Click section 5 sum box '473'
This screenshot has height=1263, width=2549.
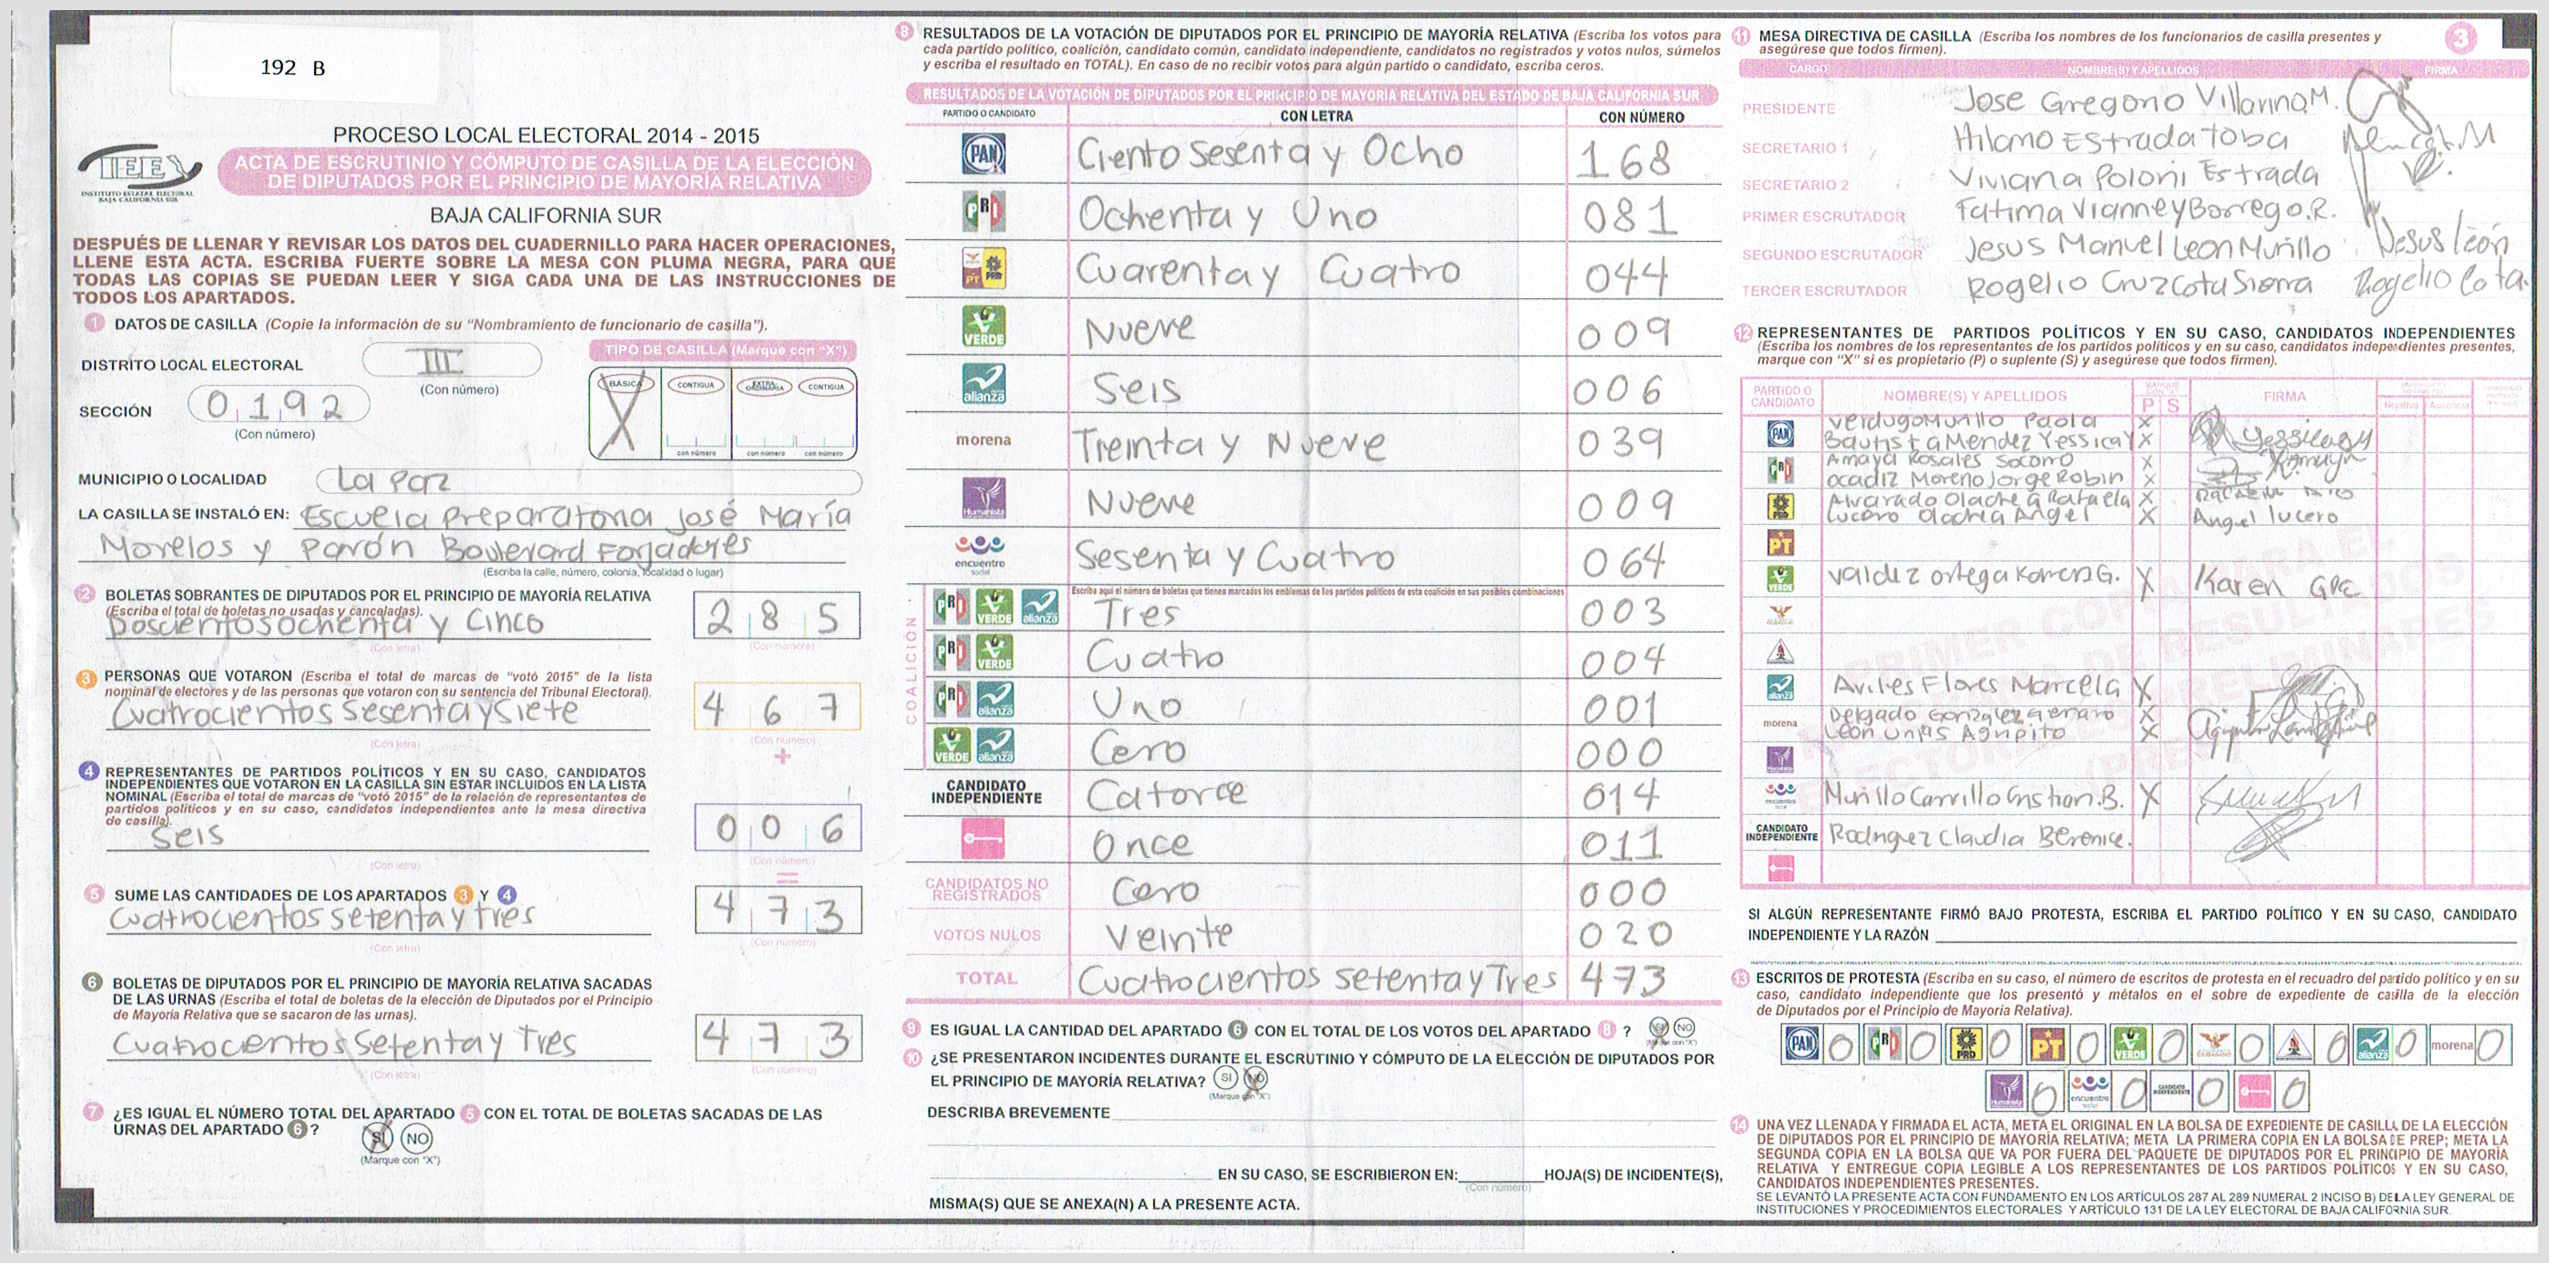[x=777, y=911]
